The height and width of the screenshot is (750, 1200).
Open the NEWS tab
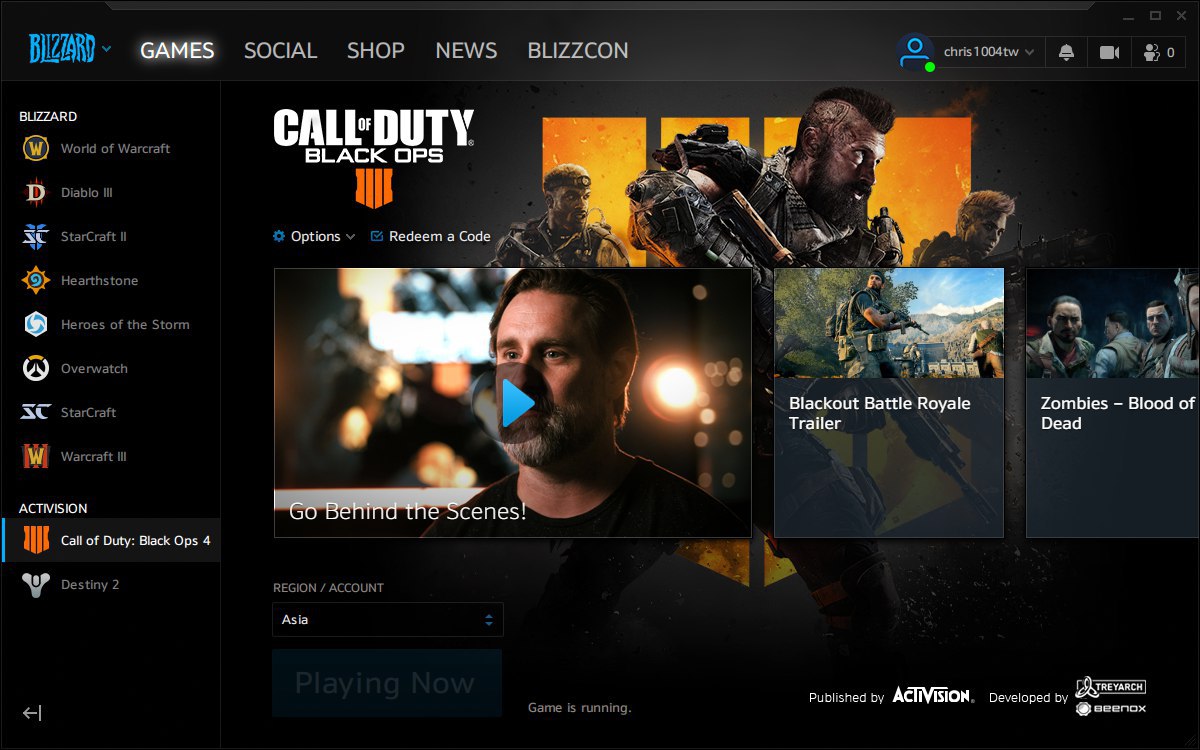(466, 50)
